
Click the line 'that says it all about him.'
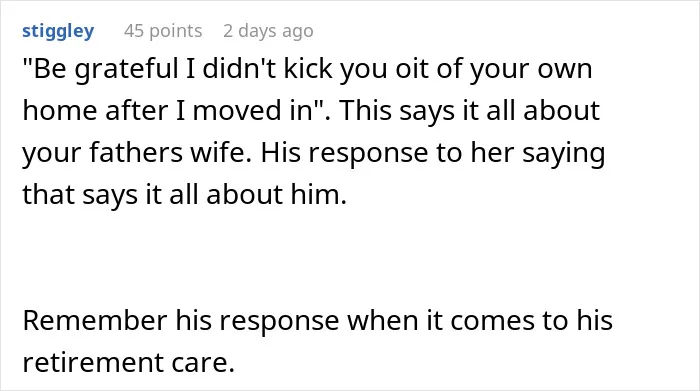(x=184, y=195)
